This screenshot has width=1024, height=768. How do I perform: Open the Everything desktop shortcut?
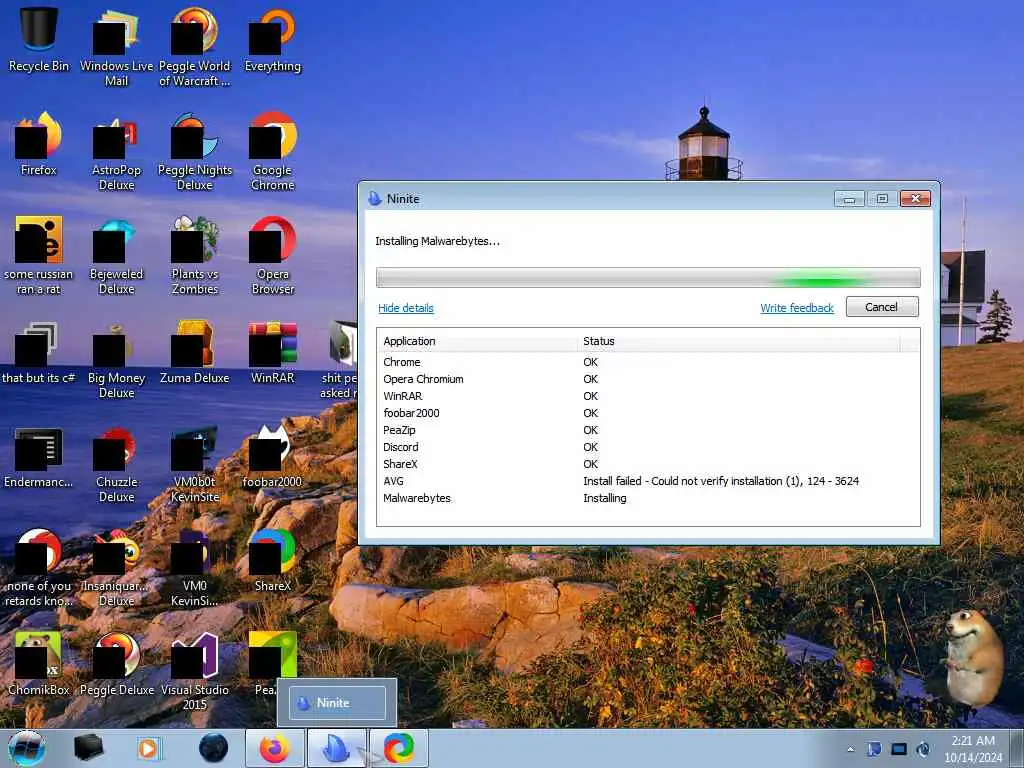coord(272,39)
